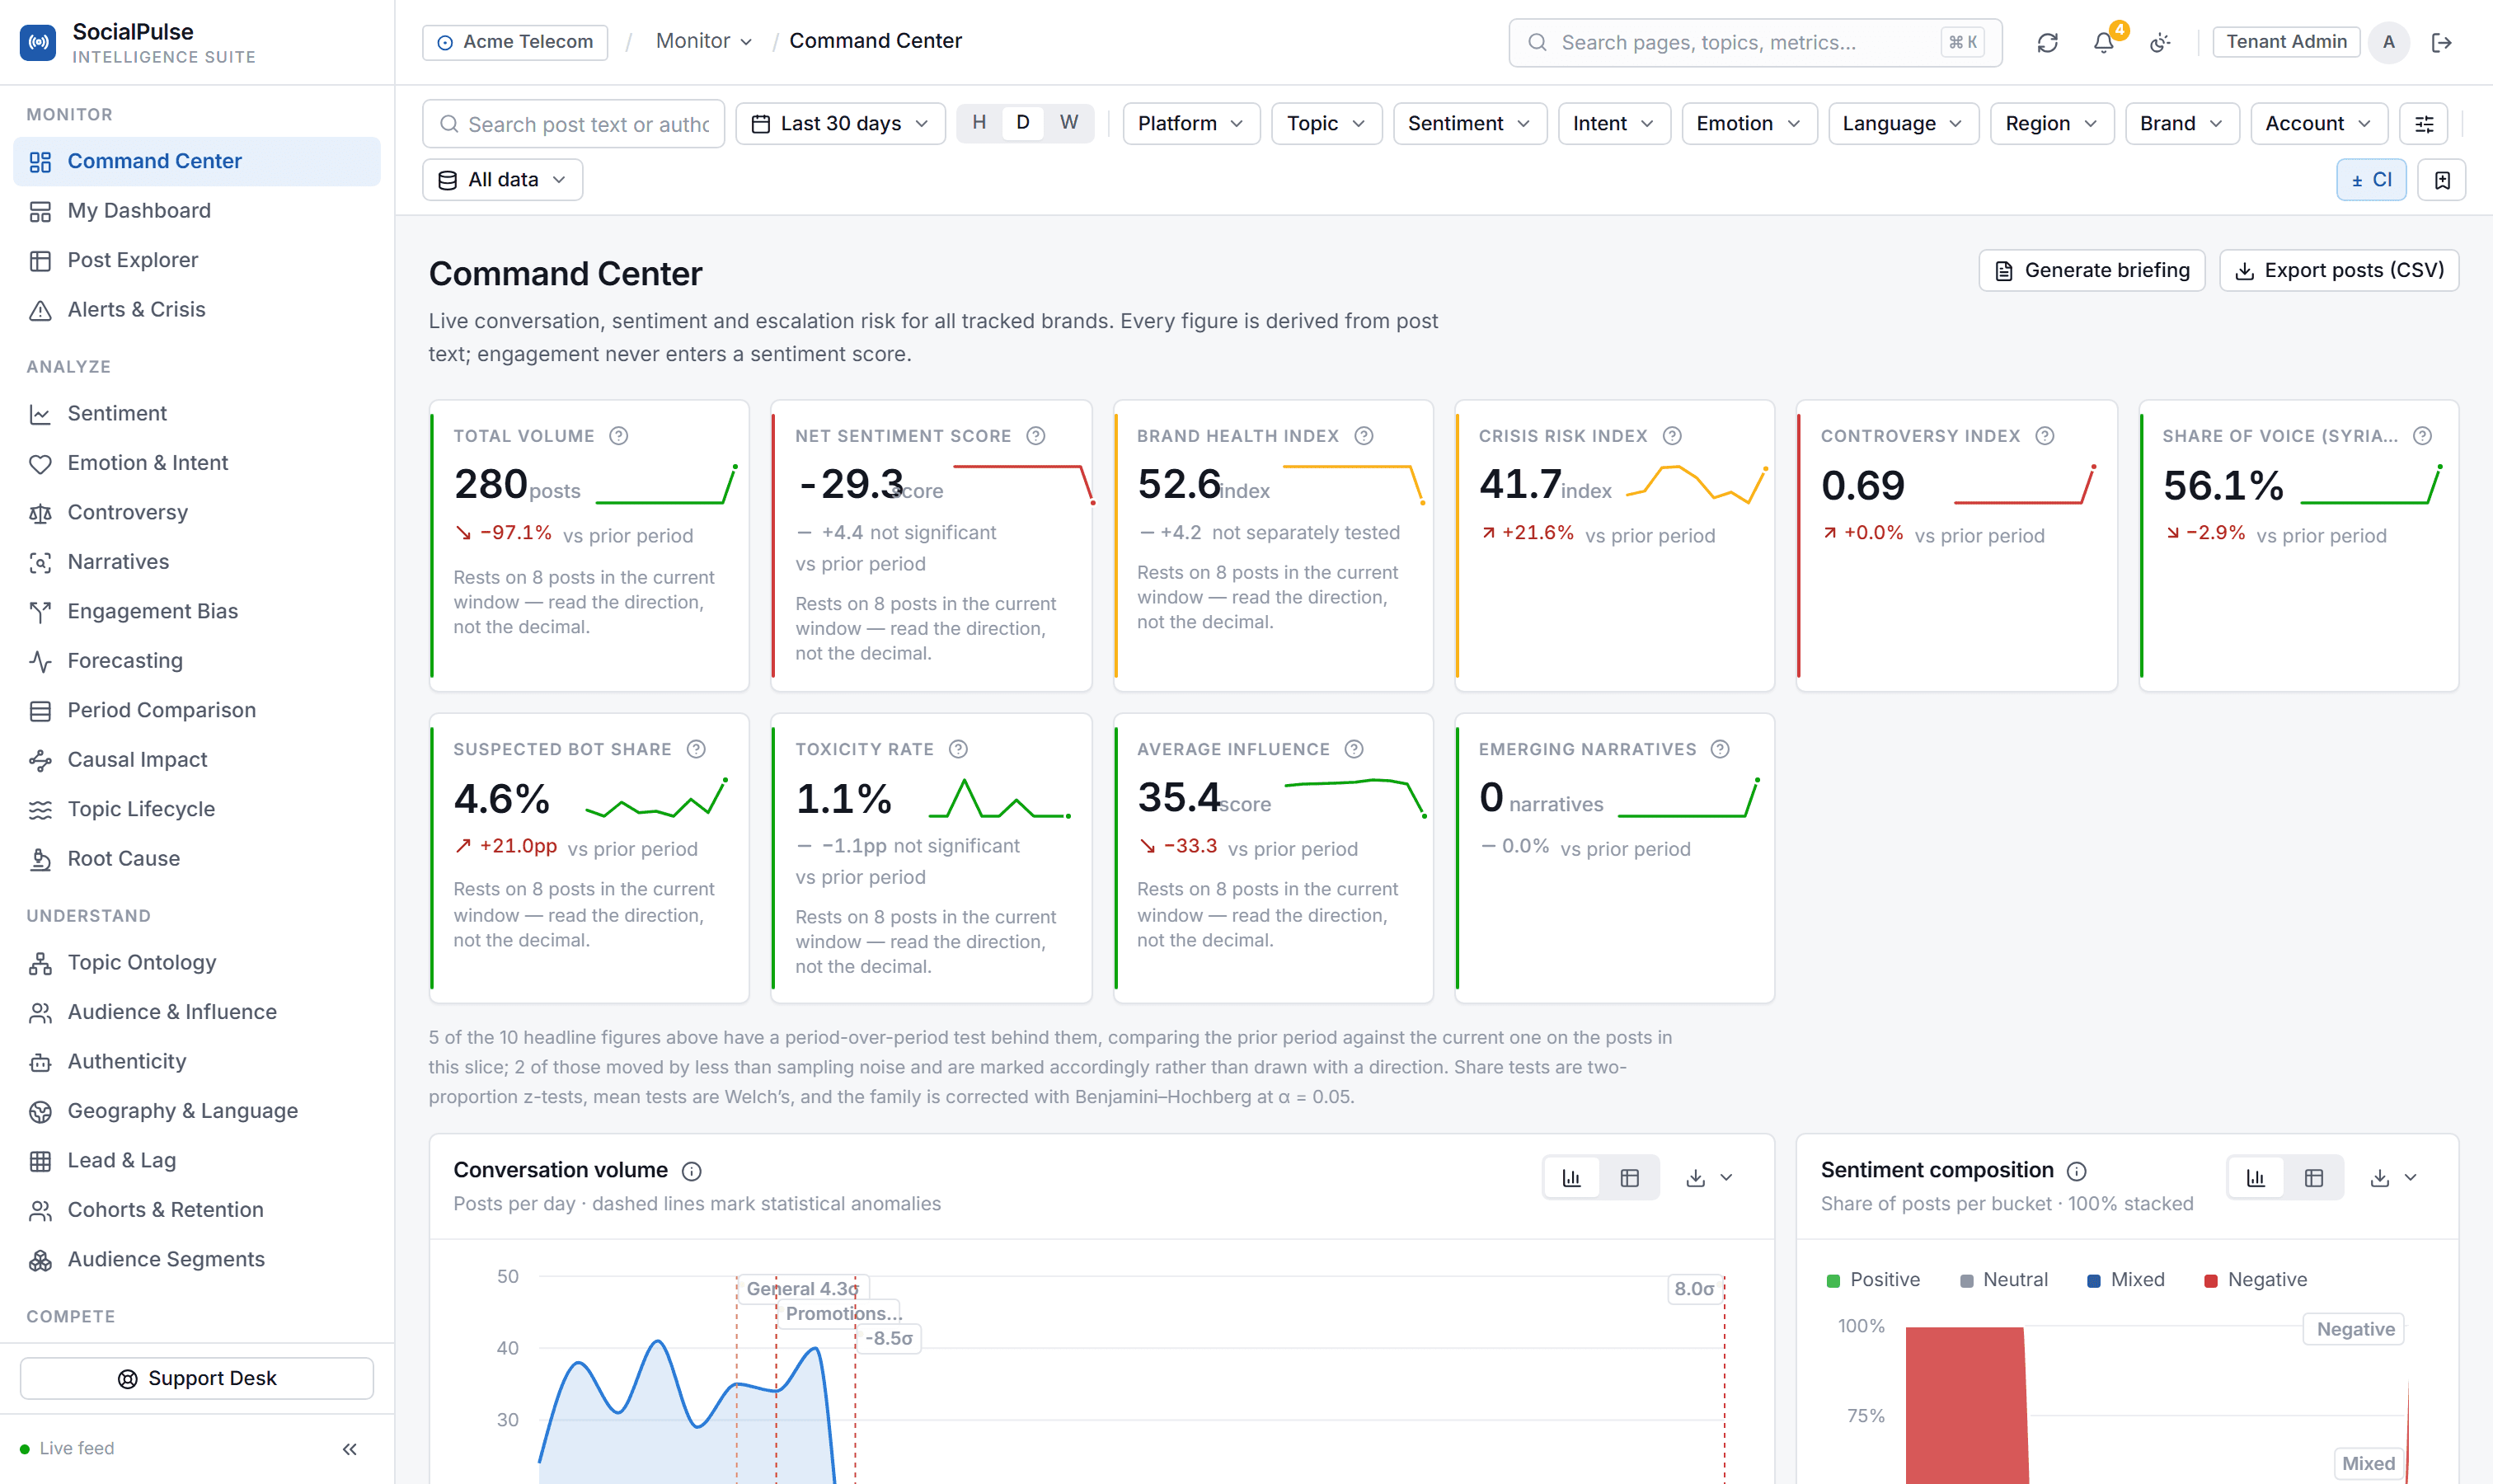Toggle the dark mode theme icon
This screenshot has width=2493, height=1484.
[2160, 42]
